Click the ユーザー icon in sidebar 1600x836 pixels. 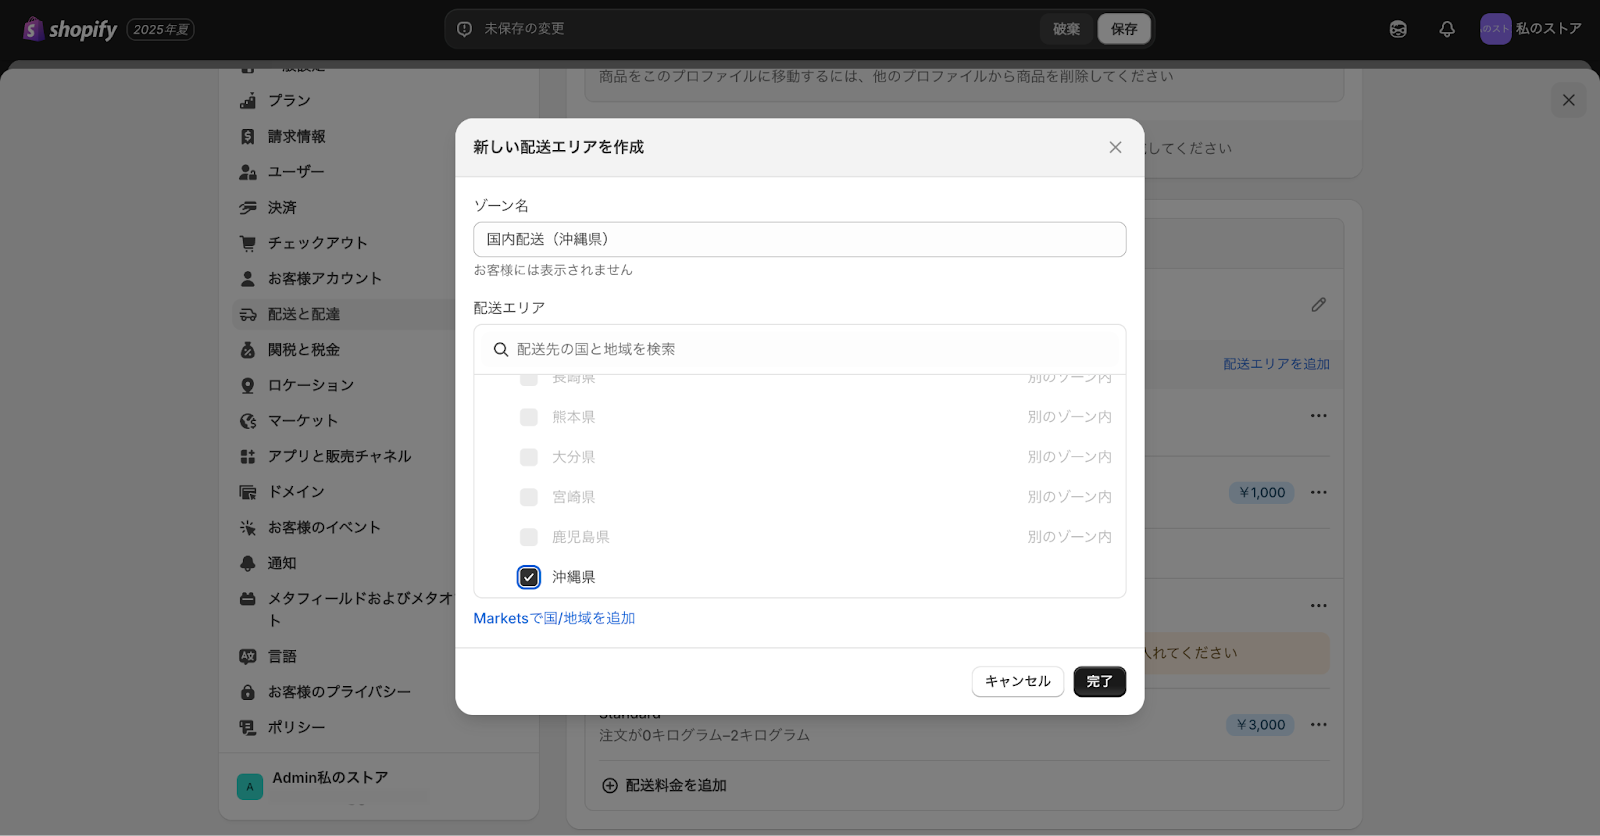tap(248, 172)
